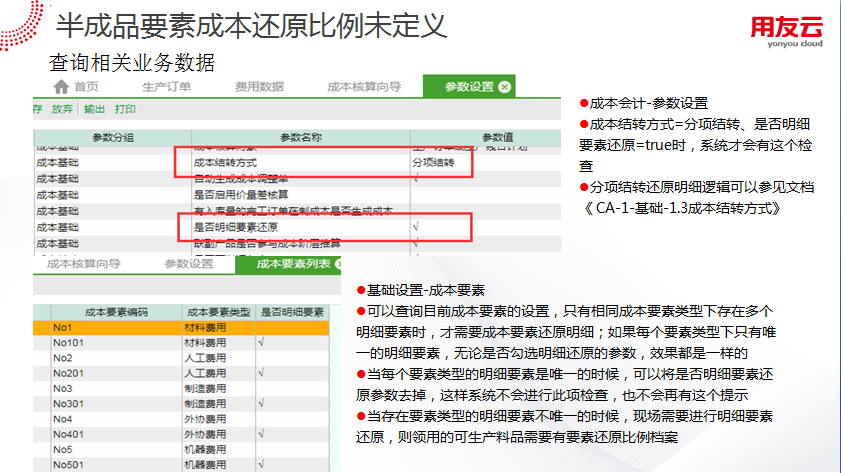Screen dimensions: 841x473
Task: Toggle 是否明细要素 checkmark for No101
Action: 260,341
